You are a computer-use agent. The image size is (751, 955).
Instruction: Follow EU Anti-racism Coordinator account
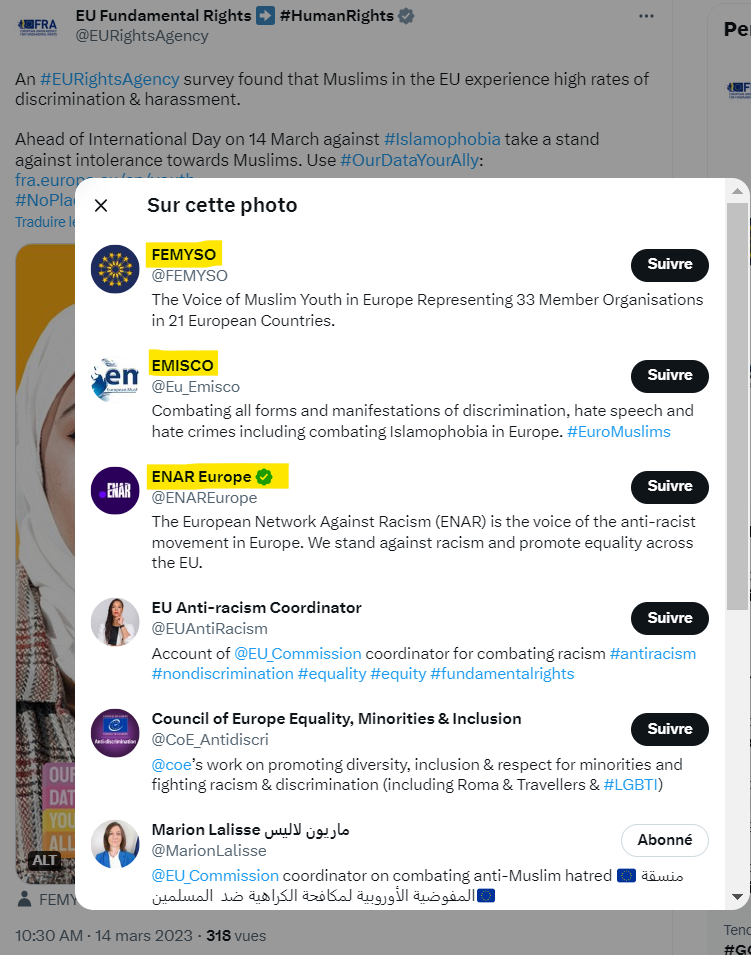[x=669, y=618]
